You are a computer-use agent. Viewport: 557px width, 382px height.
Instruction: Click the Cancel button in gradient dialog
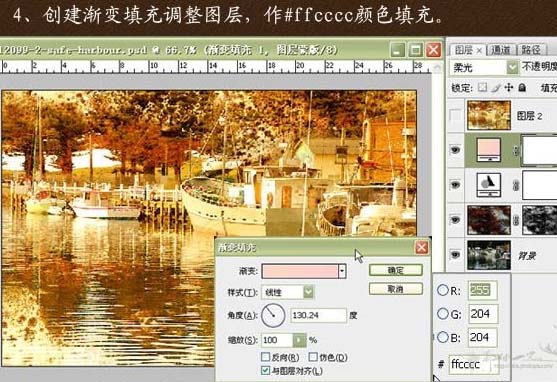click(396, 289)
